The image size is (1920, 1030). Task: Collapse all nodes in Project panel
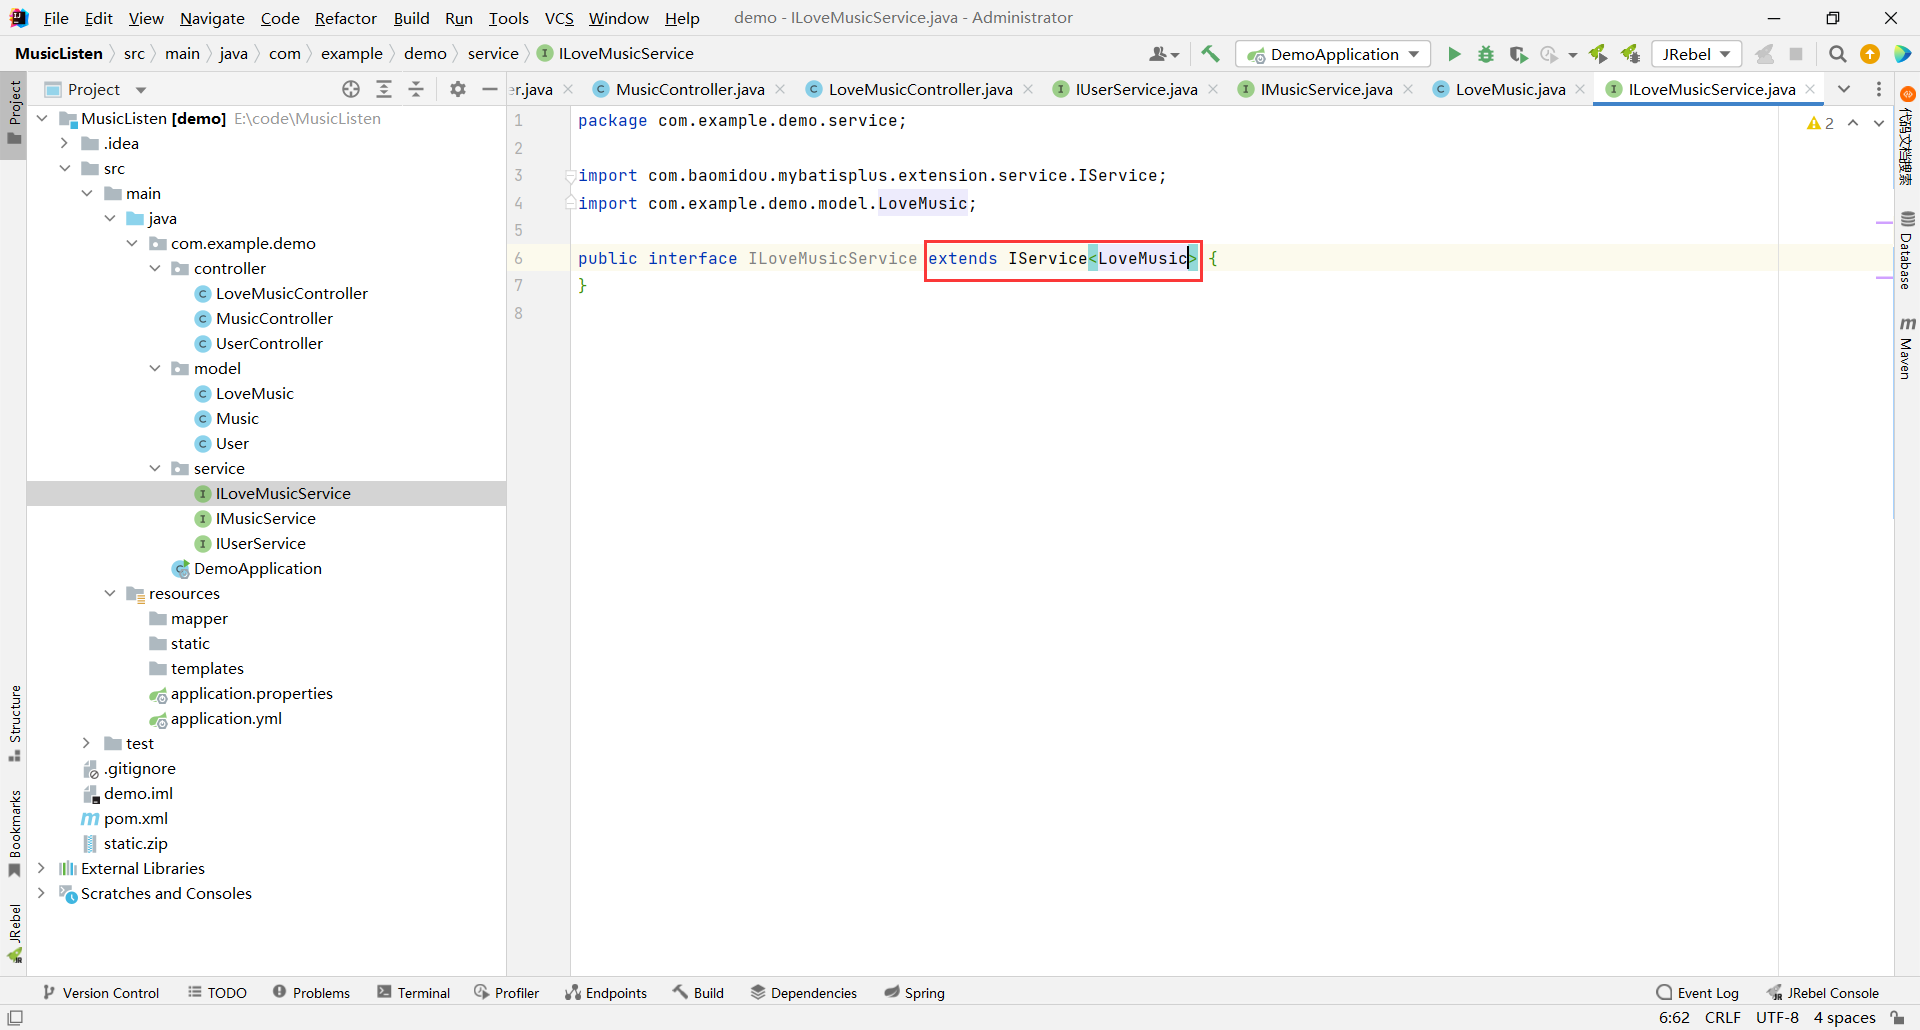click(416, 89)
